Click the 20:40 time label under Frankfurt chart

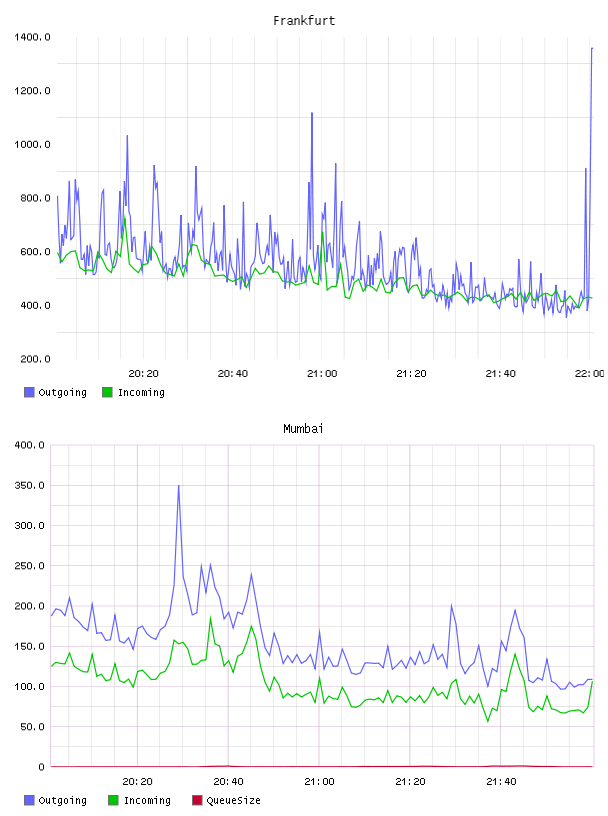click(233, 374)
